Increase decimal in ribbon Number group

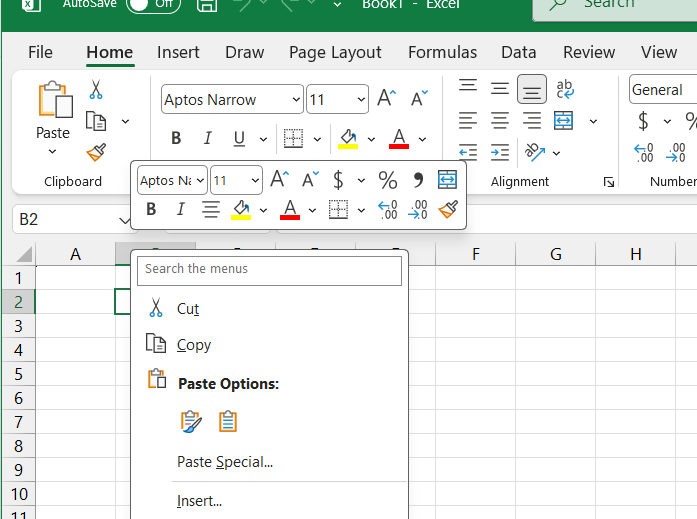coord(643,153)
